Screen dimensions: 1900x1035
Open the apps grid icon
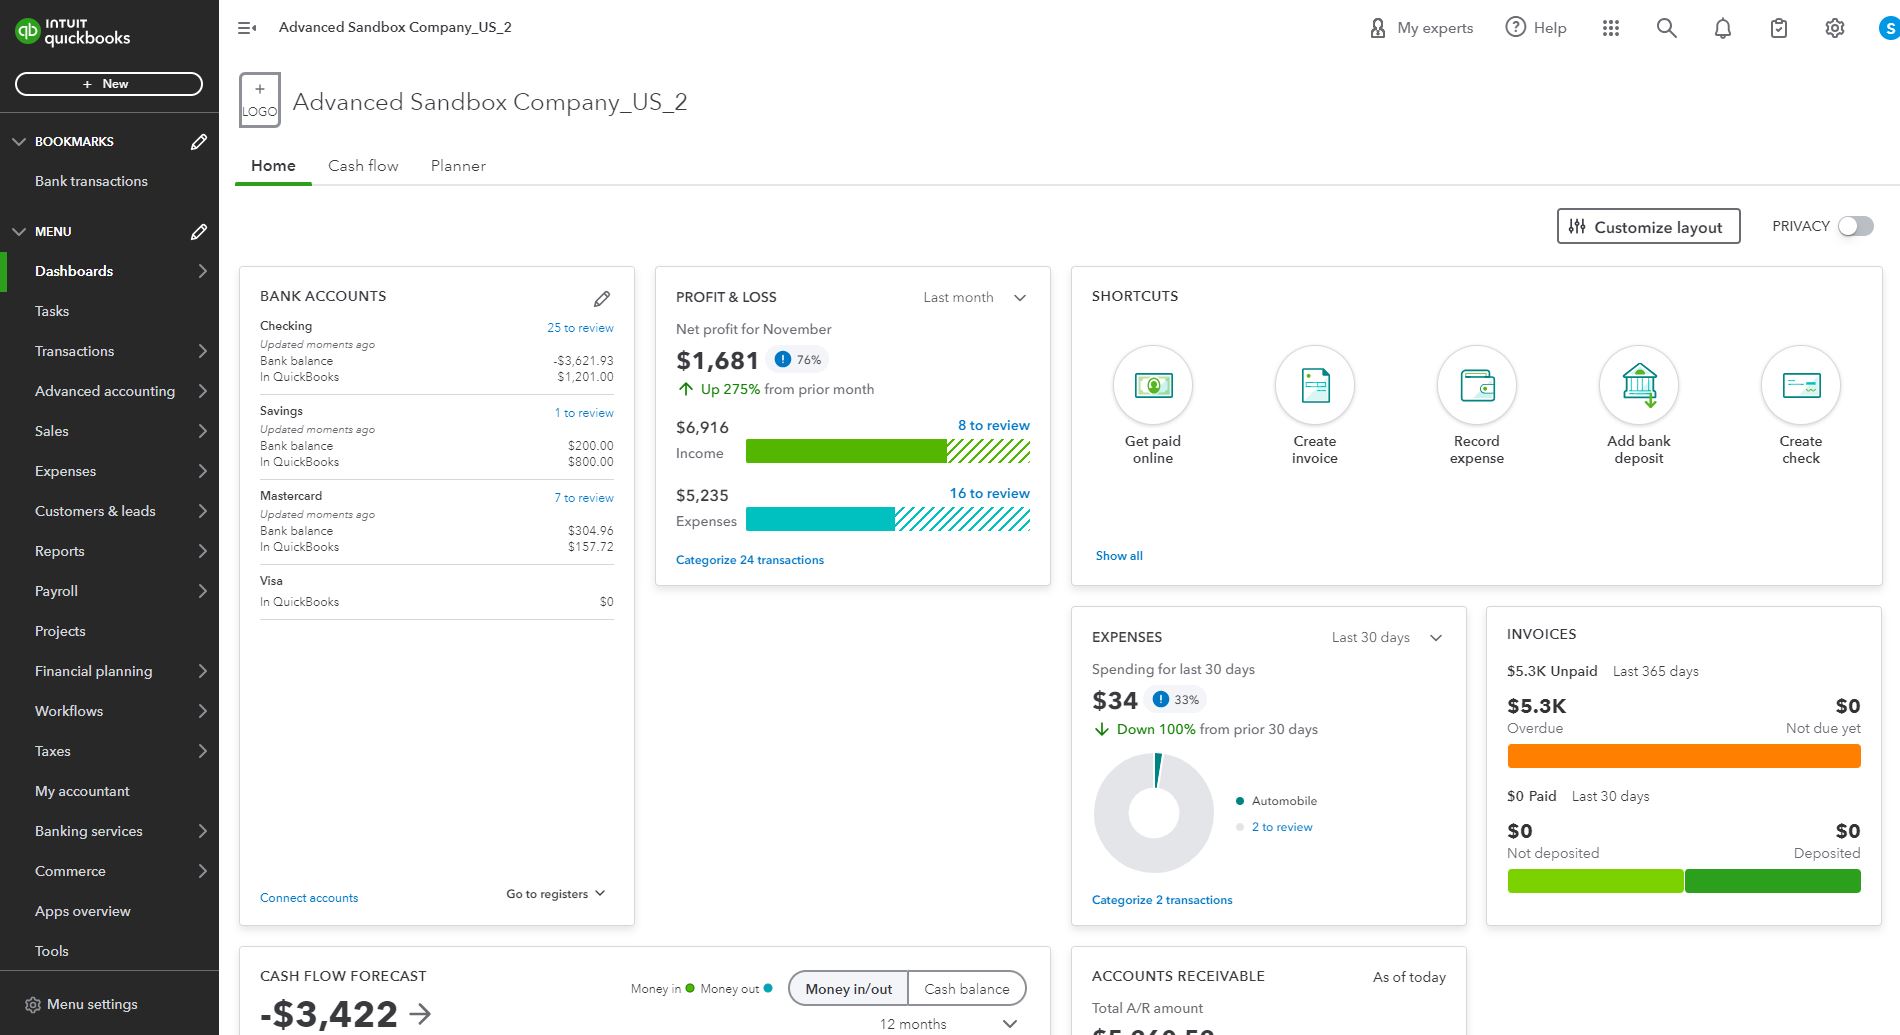(x=1610, y=28)
